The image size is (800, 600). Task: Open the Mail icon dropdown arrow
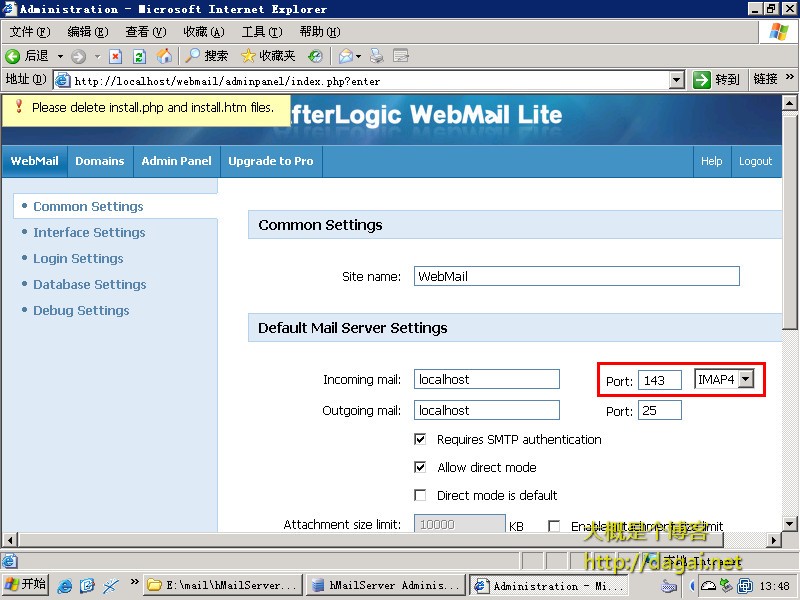click(x=359, y=56)
